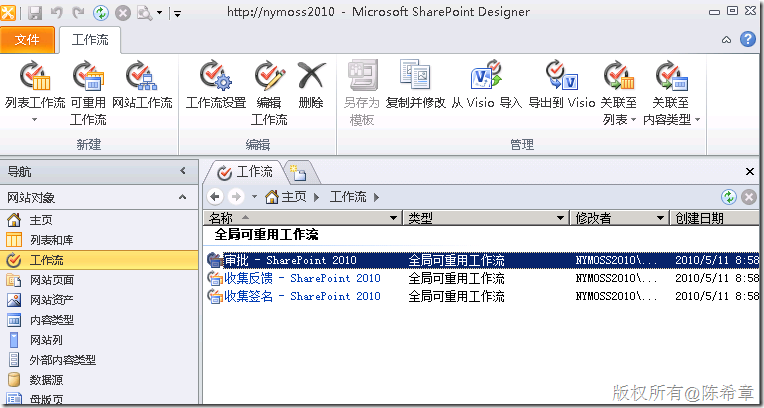The width and height of the screenshot is (764, 408).
Task: Click the SharePoint Designer application icon
Action: (x=8, y=13)
